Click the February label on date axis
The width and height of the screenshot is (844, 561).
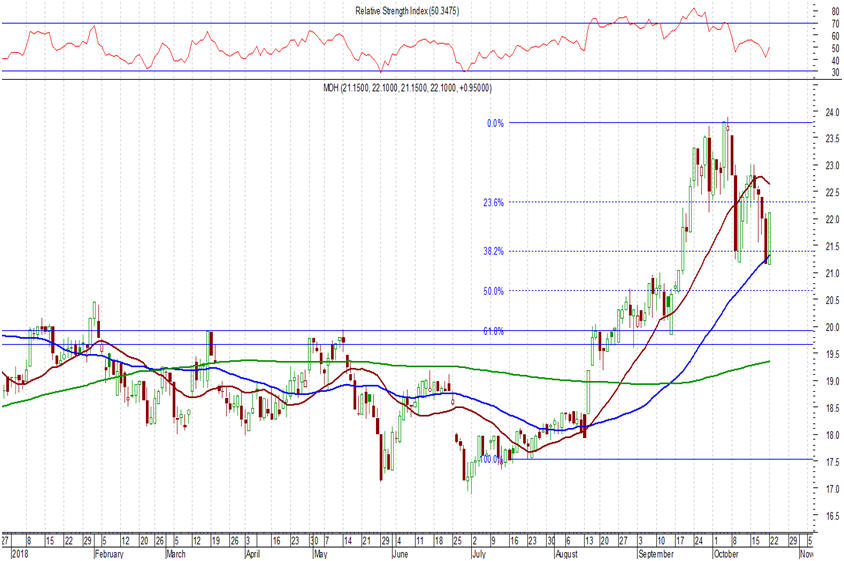pyautogui.click(x=111, y=552)
